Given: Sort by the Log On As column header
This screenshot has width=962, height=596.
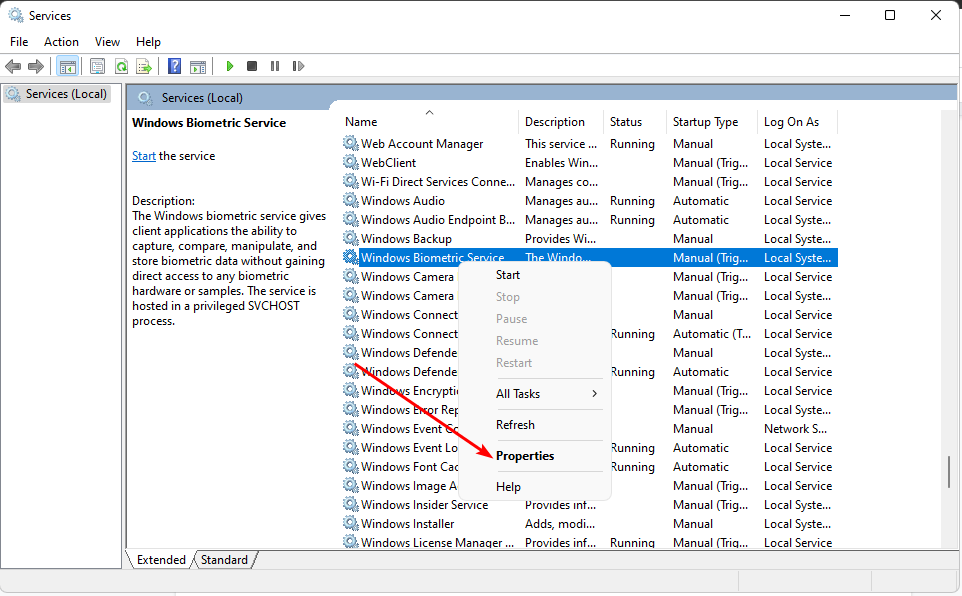Looking at the screenshot, I should pyautogui.click(x=798, y=122).
